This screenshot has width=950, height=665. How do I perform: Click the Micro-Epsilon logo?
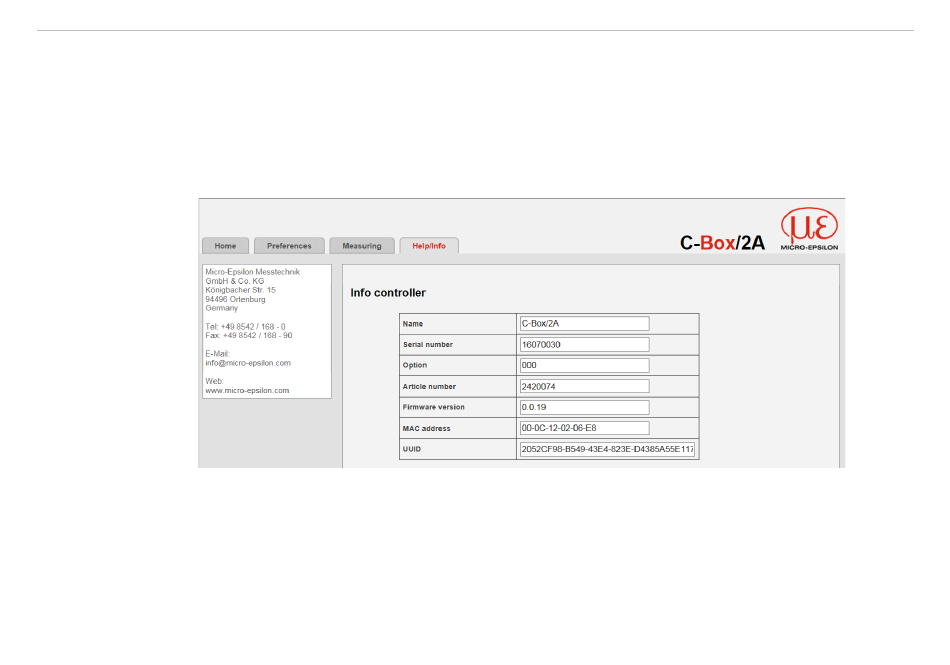809,229
